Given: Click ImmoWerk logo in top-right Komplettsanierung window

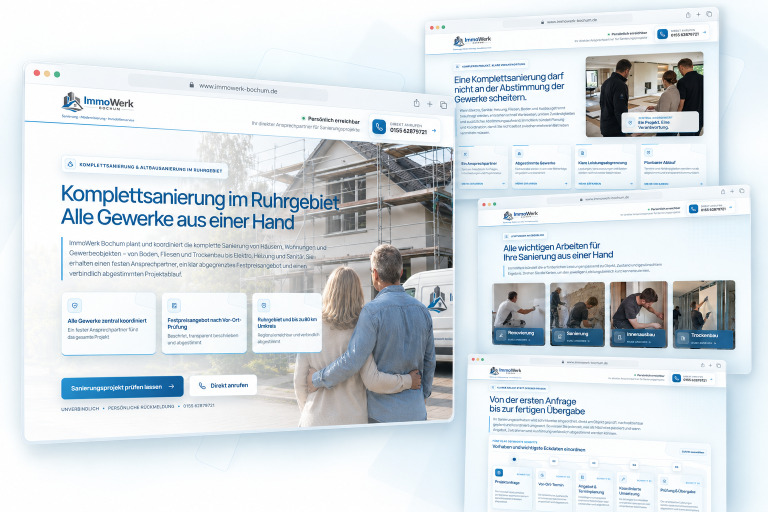Looking at the screenshot, I should 472,41.
